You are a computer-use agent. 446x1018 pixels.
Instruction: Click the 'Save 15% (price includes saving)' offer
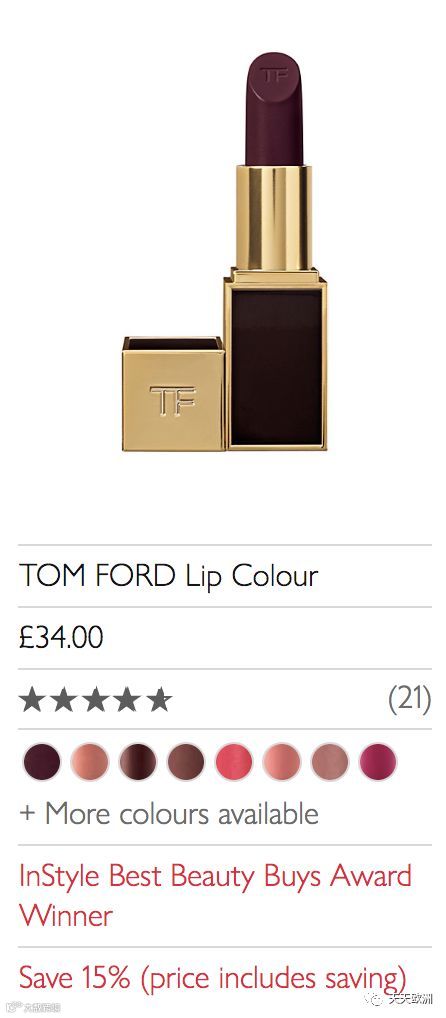[x=213, y=977]
